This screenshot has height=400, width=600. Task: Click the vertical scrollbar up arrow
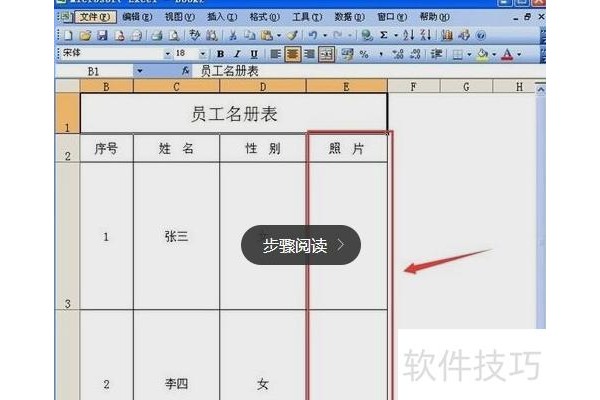[540, 90]
